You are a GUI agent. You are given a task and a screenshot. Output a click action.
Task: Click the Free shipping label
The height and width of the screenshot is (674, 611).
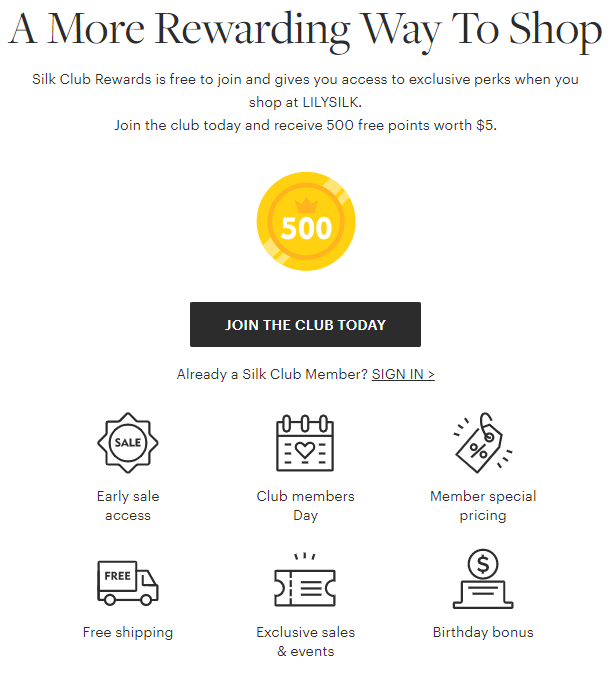click(128, 632)
